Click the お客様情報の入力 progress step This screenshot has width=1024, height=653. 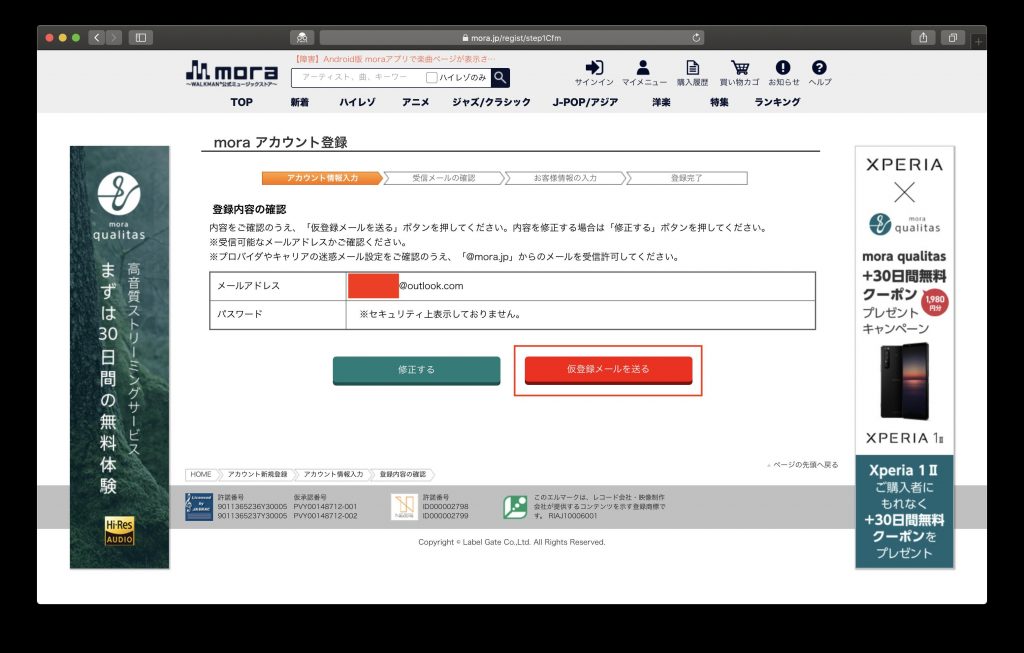[566, 178]
